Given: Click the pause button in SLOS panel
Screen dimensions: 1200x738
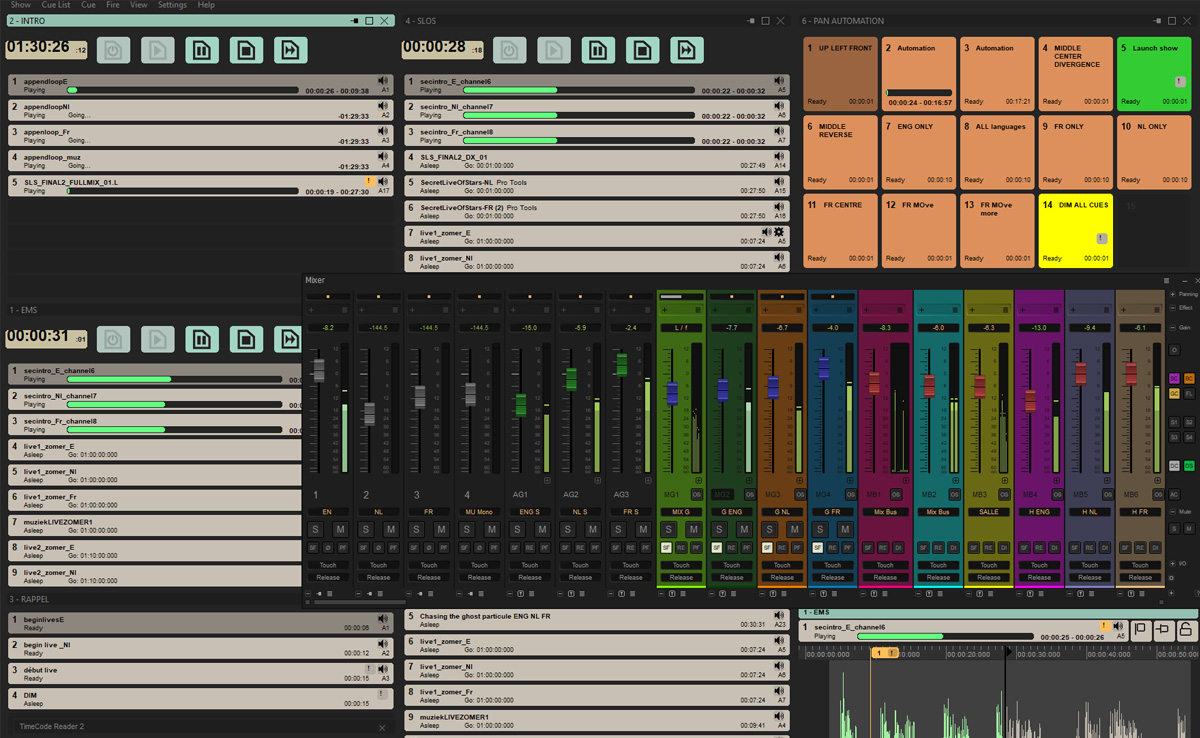Looking at the screenshot, I should click(598, 50).
